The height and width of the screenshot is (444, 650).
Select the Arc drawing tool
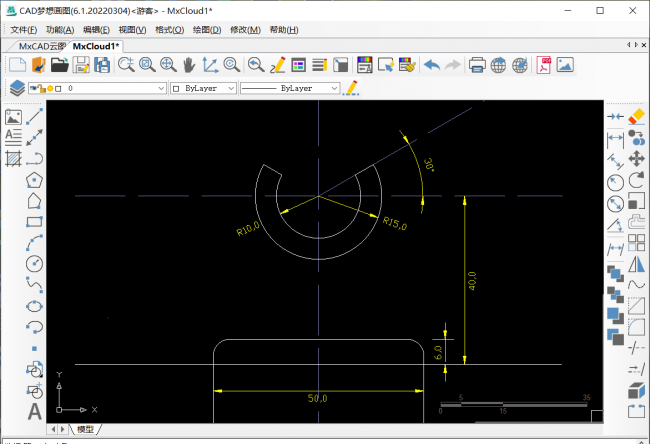(34, 243)
